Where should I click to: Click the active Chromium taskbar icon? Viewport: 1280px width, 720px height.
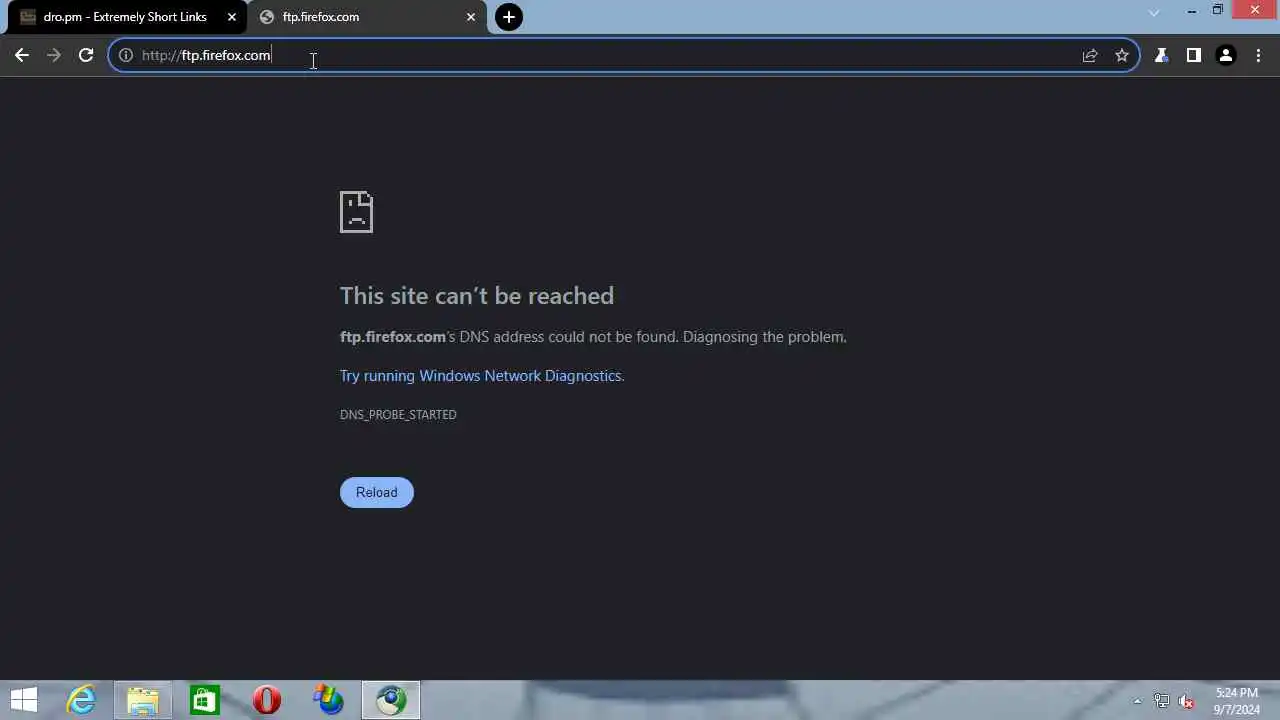391,700
